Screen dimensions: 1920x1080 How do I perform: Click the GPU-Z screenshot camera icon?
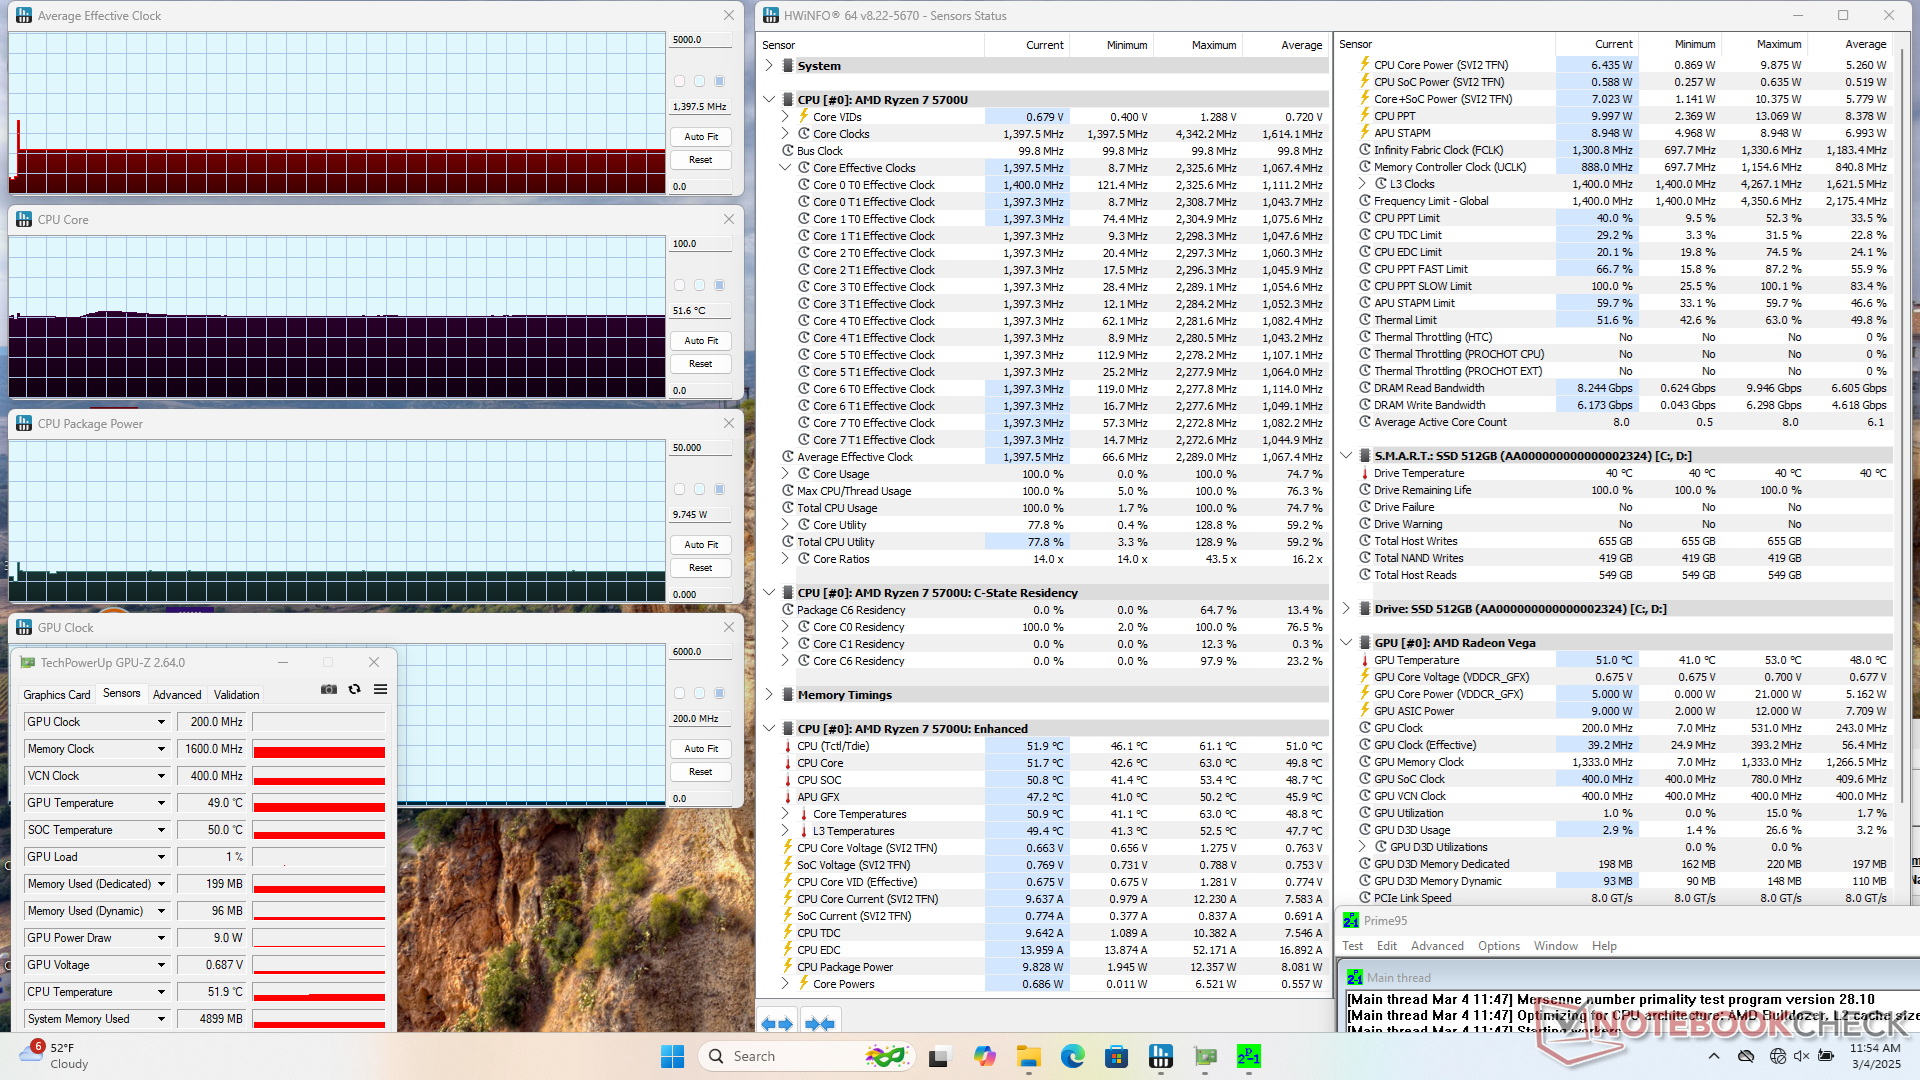pyautogui.click(x=328, y=690)
